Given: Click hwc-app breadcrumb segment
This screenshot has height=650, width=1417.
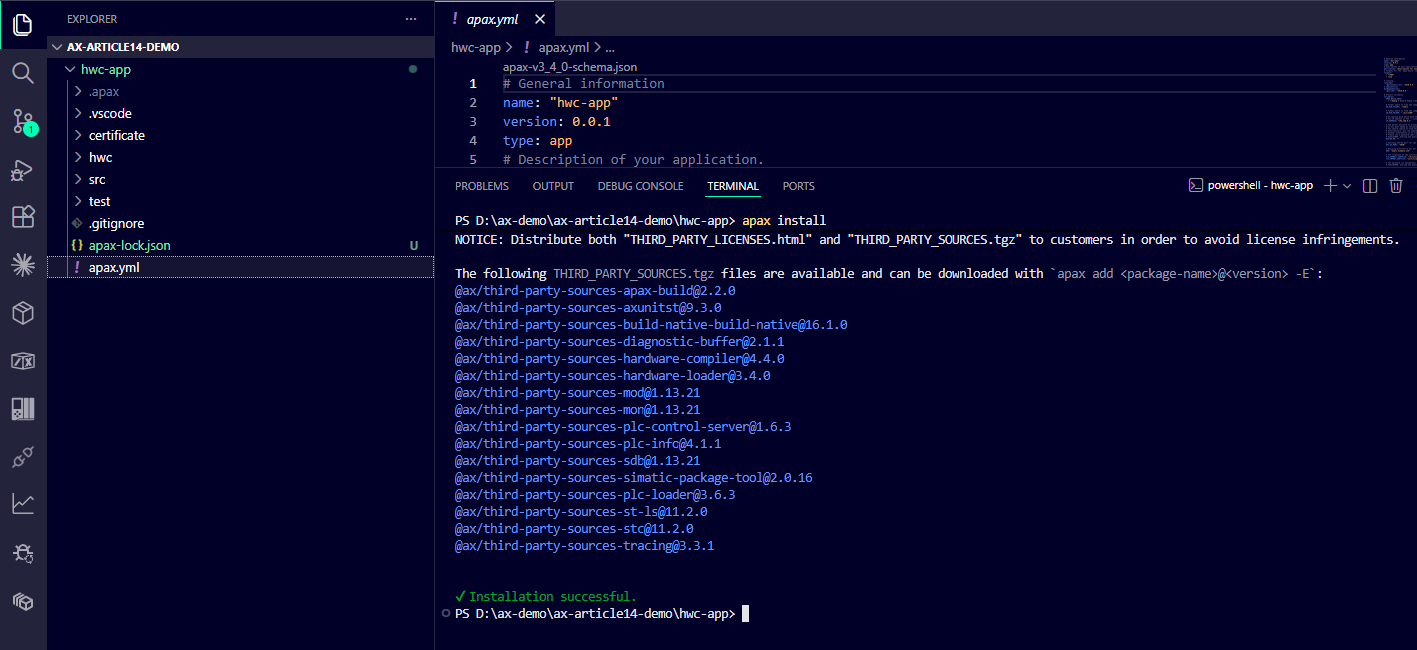Looking at the screenshot, I should (x=476, y=47).
